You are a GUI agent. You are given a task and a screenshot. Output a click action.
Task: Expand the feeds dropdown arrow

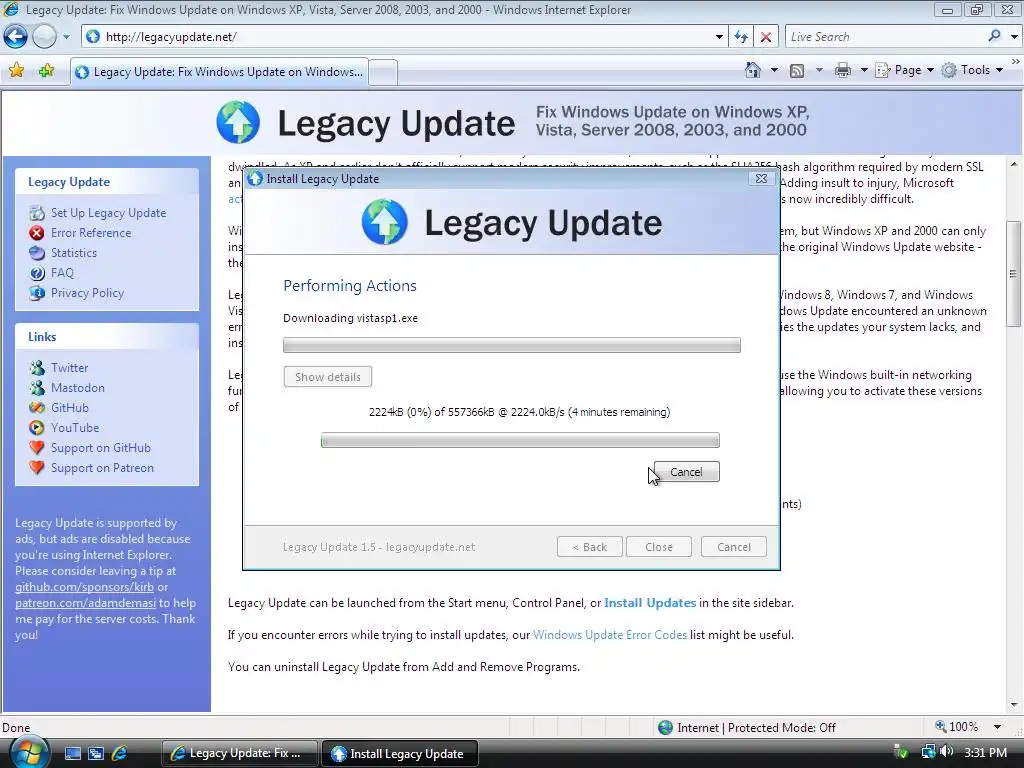tap(819, 70)
